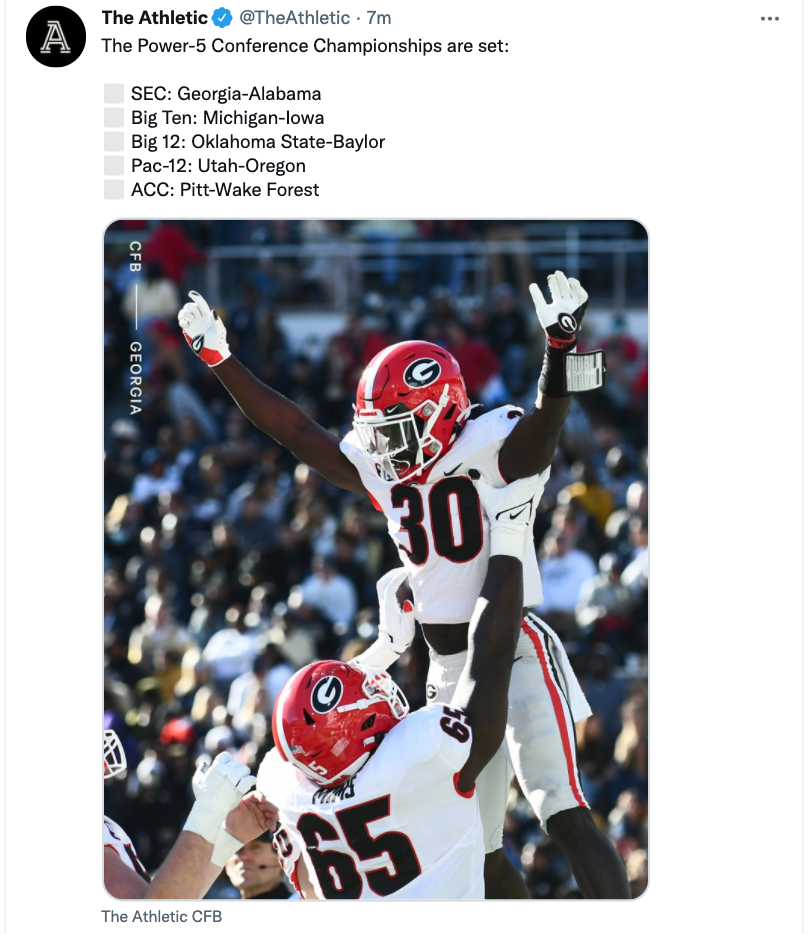The image size is (808, 934).
Task: Click the emoji placeholder beside Big 12 line
Action: 114,141
